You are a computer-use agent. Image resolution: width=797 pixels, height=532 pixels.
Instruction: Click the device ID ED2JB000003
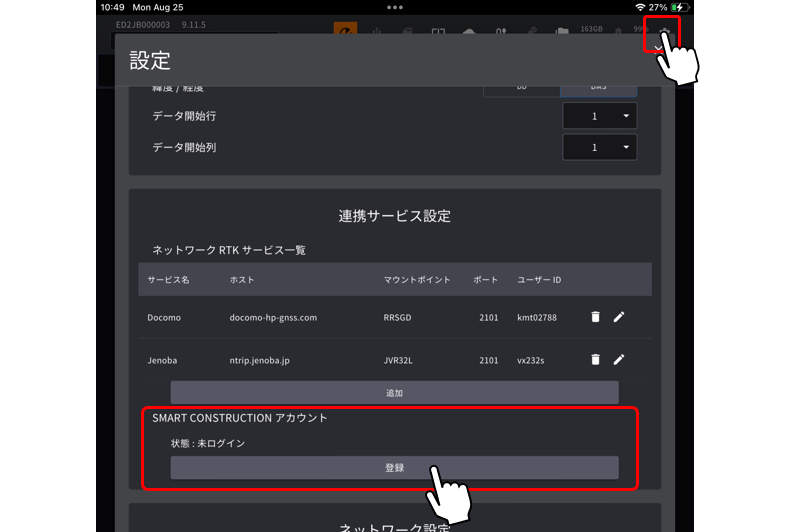[x=143, y=25]
